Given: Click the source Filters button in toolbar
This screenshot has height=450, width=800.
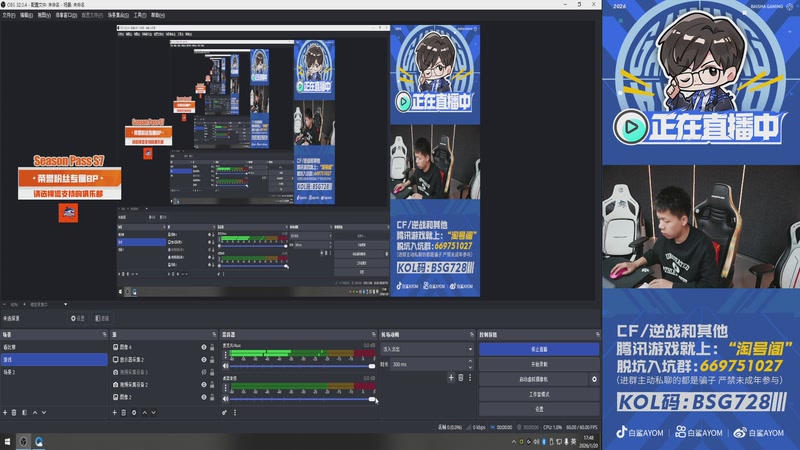Looking at the screenshot, I should (102, 318).
